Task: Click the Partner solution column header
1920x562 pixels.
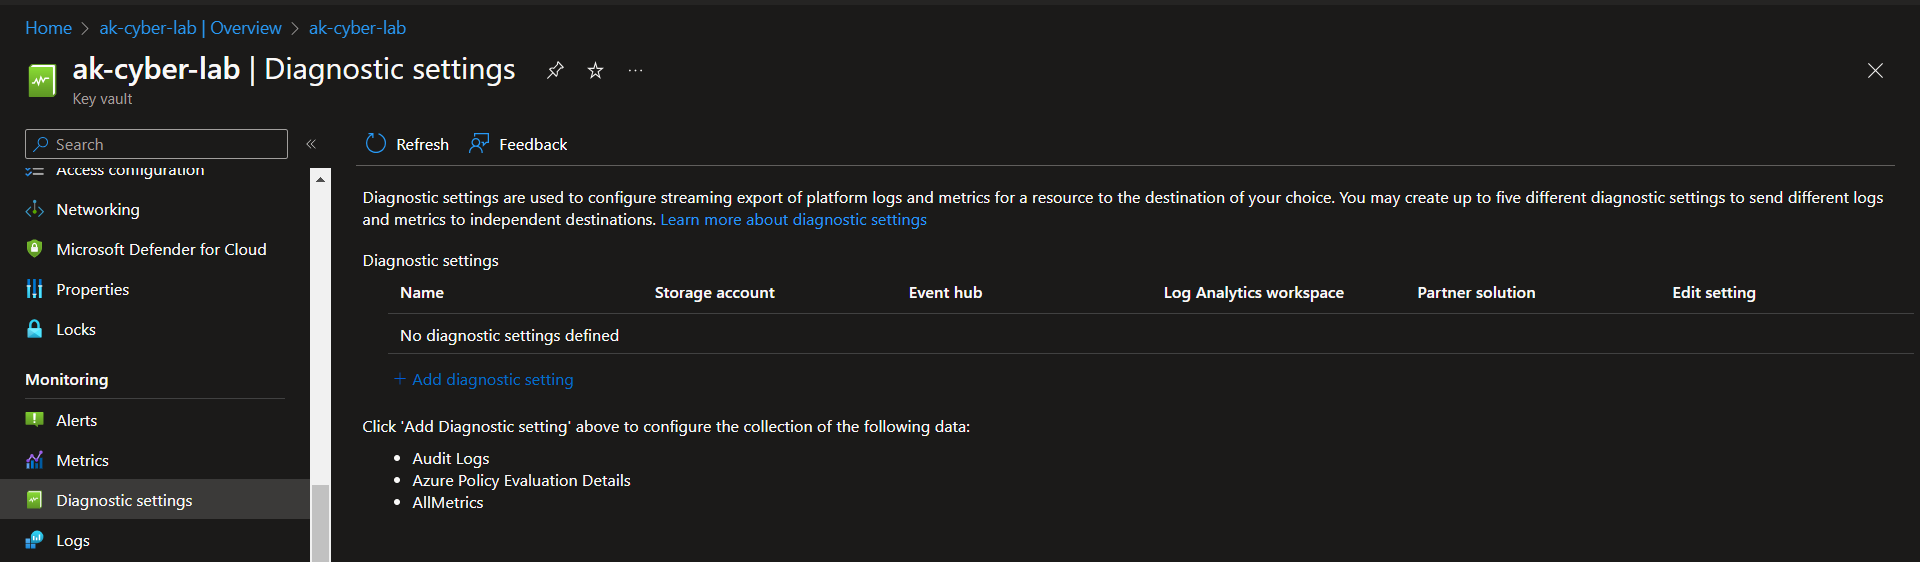Action: point(1476,292)
